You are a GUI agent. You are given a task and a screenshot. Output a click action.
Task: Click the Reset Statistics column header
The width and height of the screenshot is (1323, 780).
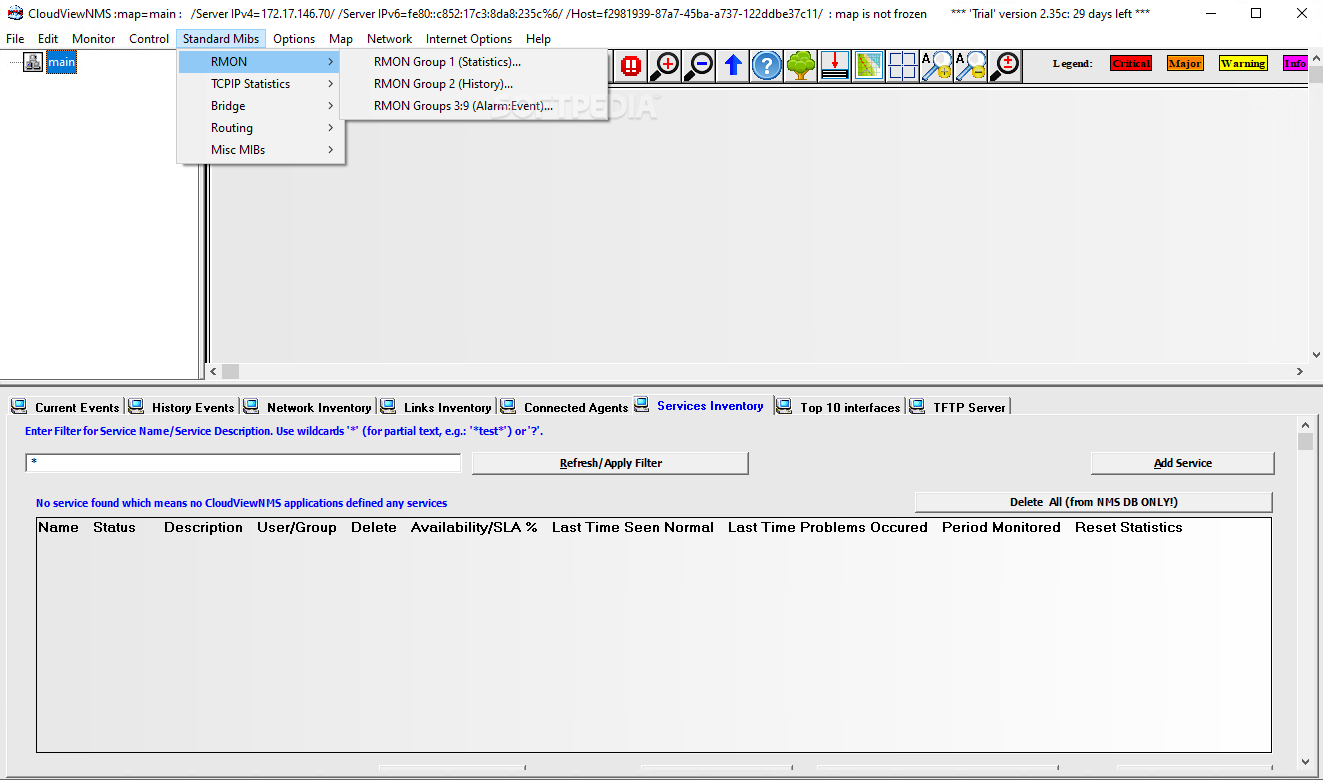pyautogui.click(x=1129, y=527)
